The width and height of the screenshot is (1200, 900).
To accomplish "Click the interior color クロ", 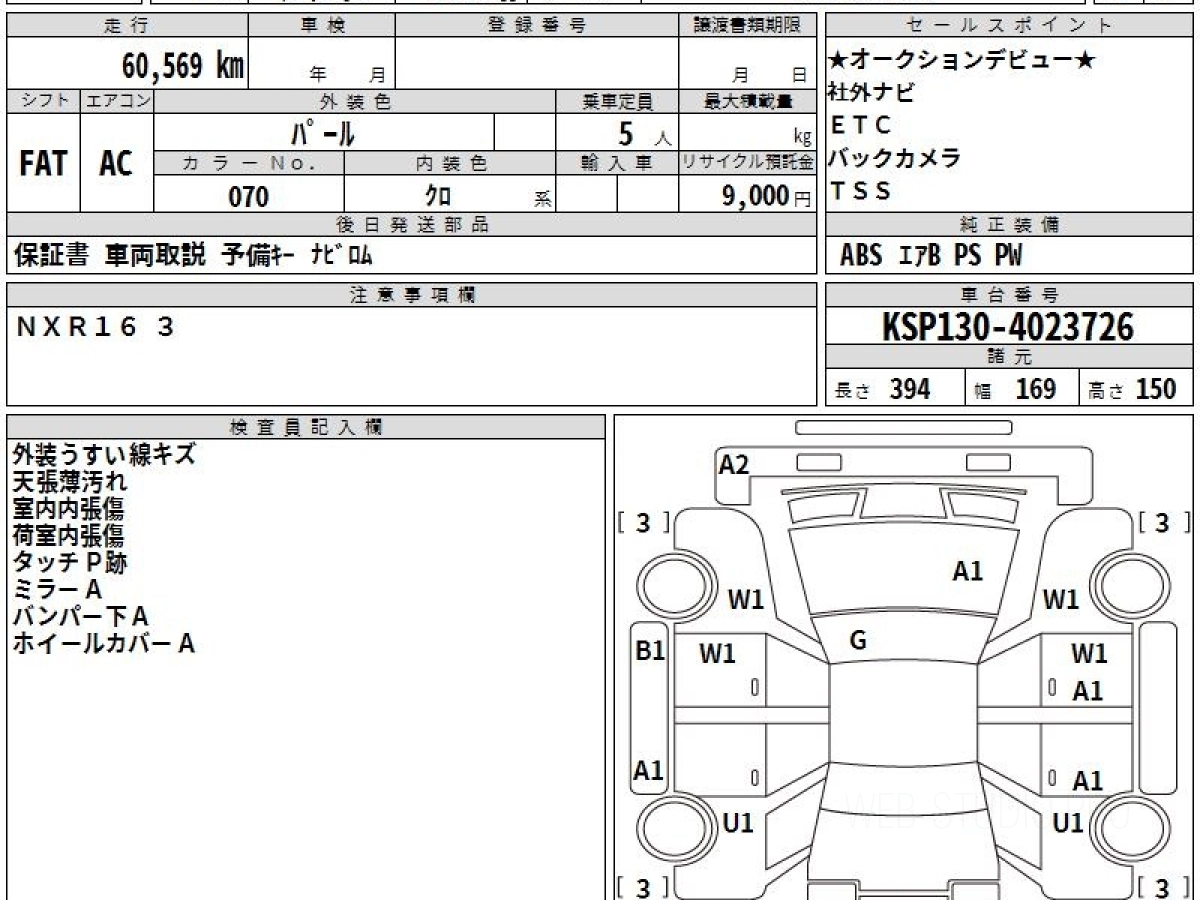I will click(438, 196).
